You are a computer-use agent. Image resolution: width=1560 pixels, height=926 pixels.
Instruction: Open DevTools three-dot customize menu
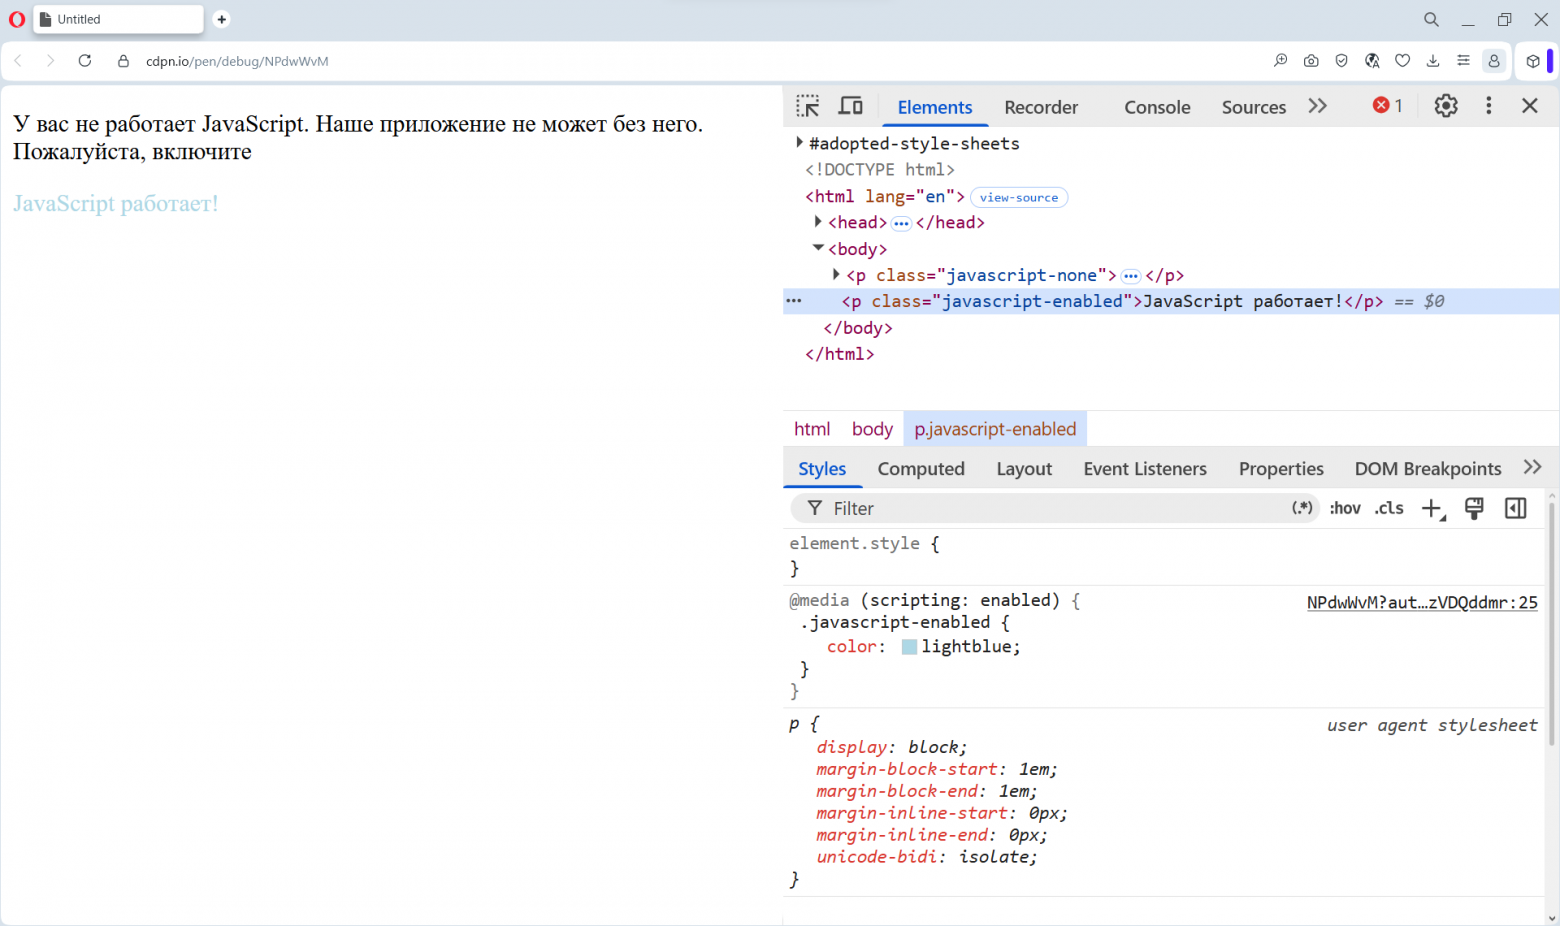(x=1489, y=106)
